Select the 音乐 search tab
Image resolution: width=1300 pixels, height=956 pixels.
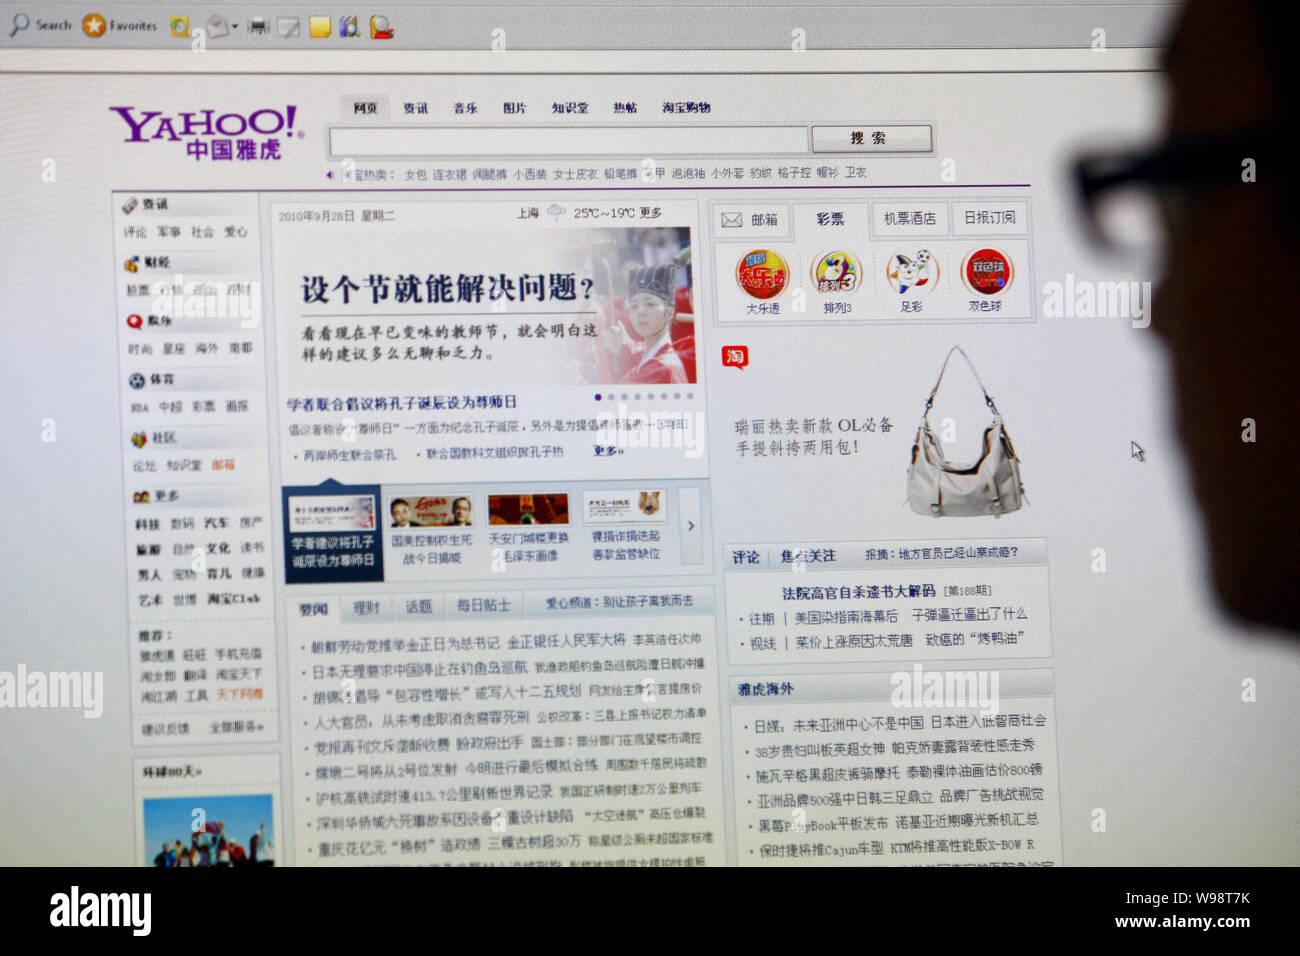tap(465, 108)
